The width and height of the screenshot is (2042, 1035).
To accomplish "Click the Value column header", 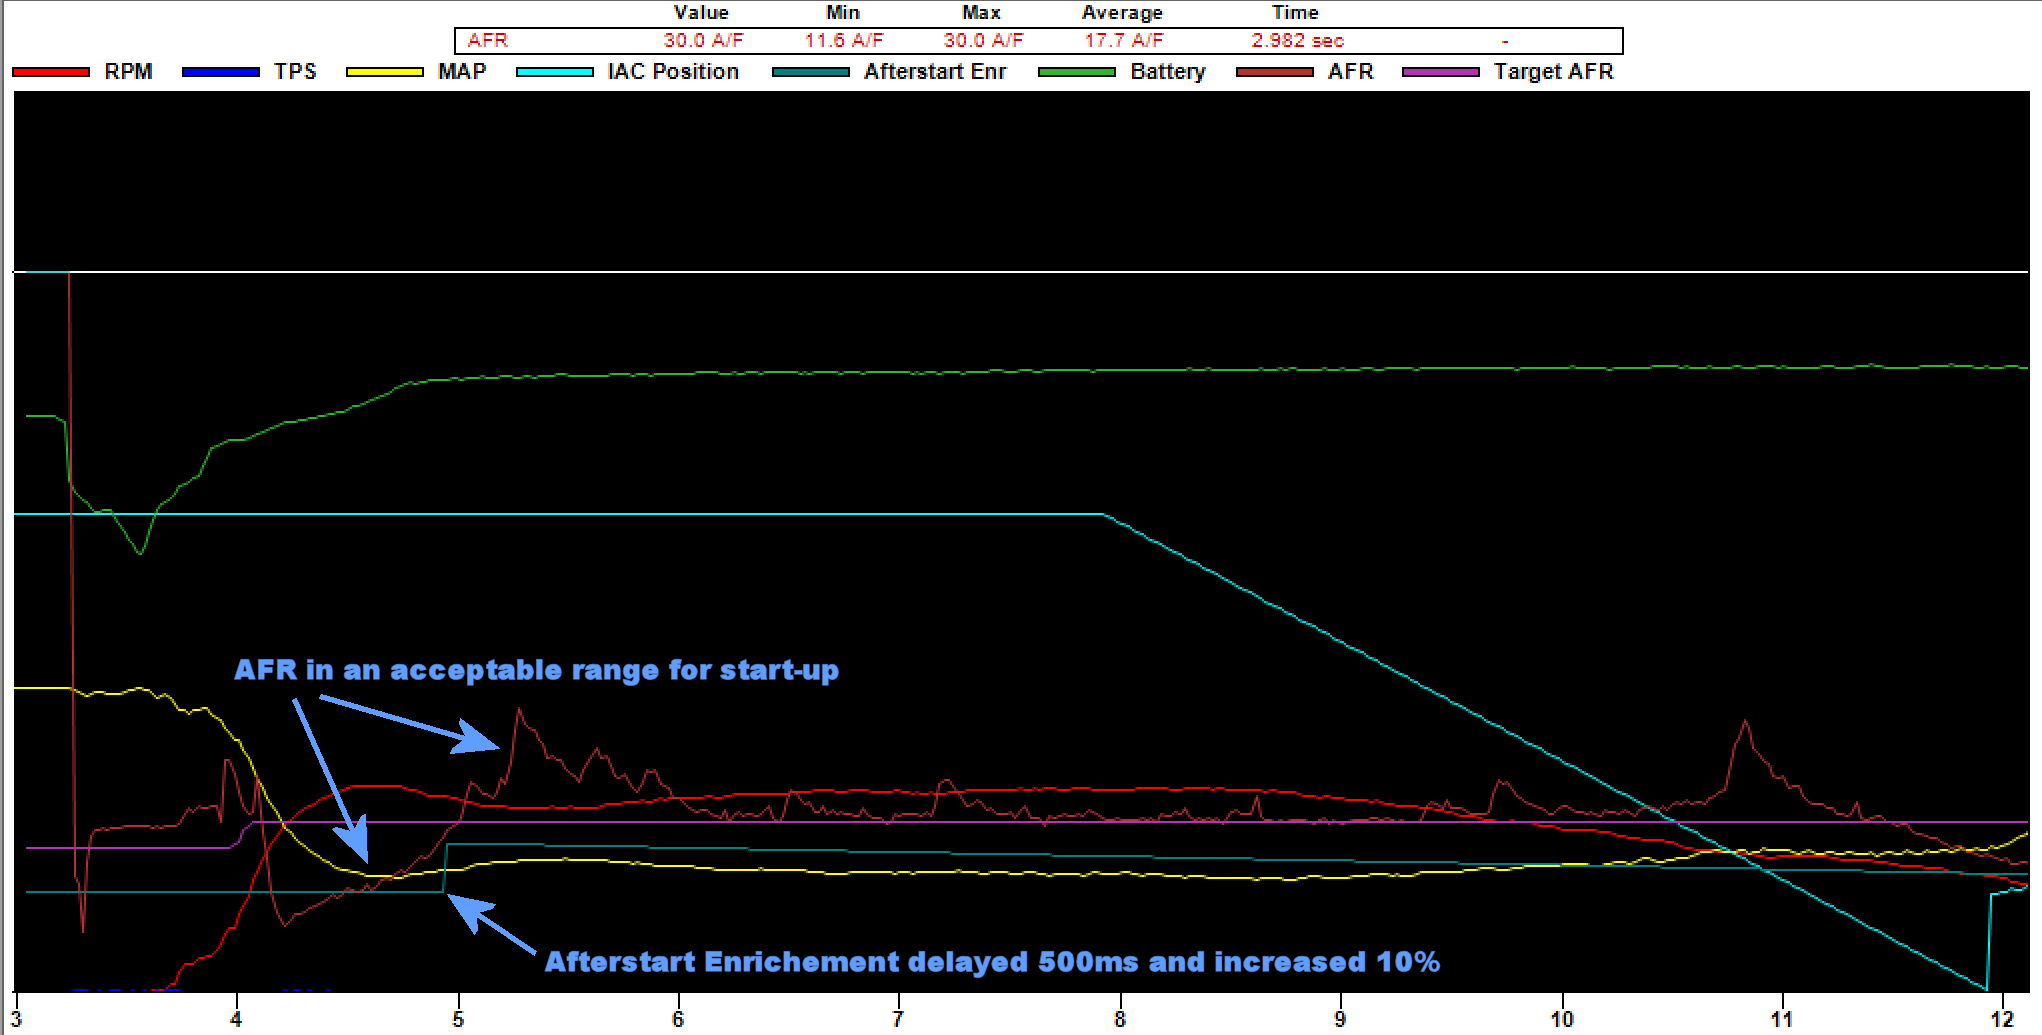I will coord(701,13).
